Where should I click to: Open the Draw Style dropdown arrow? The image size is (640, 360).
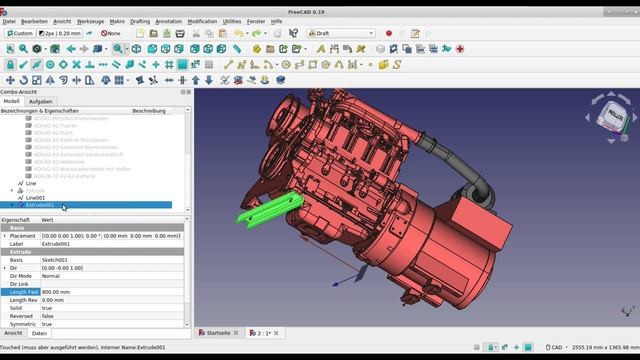tap(45, 49)
